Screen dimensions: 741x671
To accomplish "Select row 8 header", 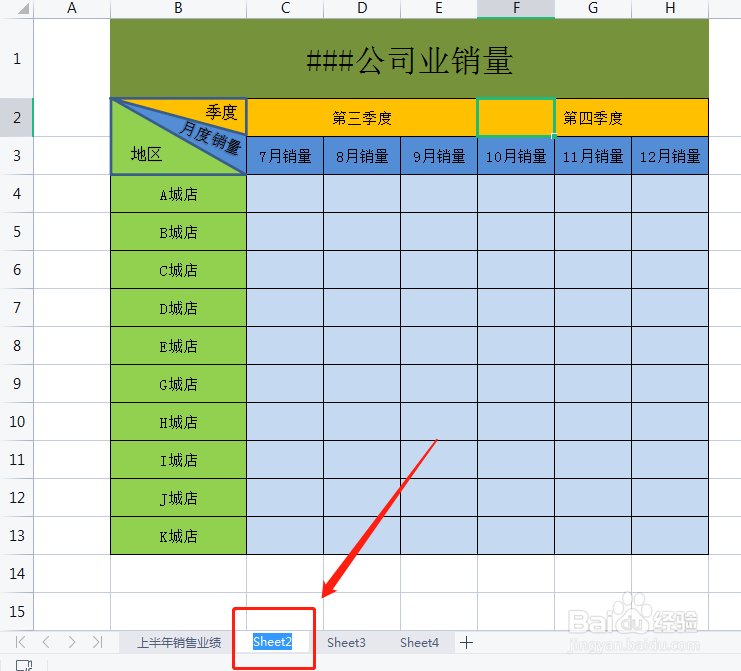I will click(17, 345).
